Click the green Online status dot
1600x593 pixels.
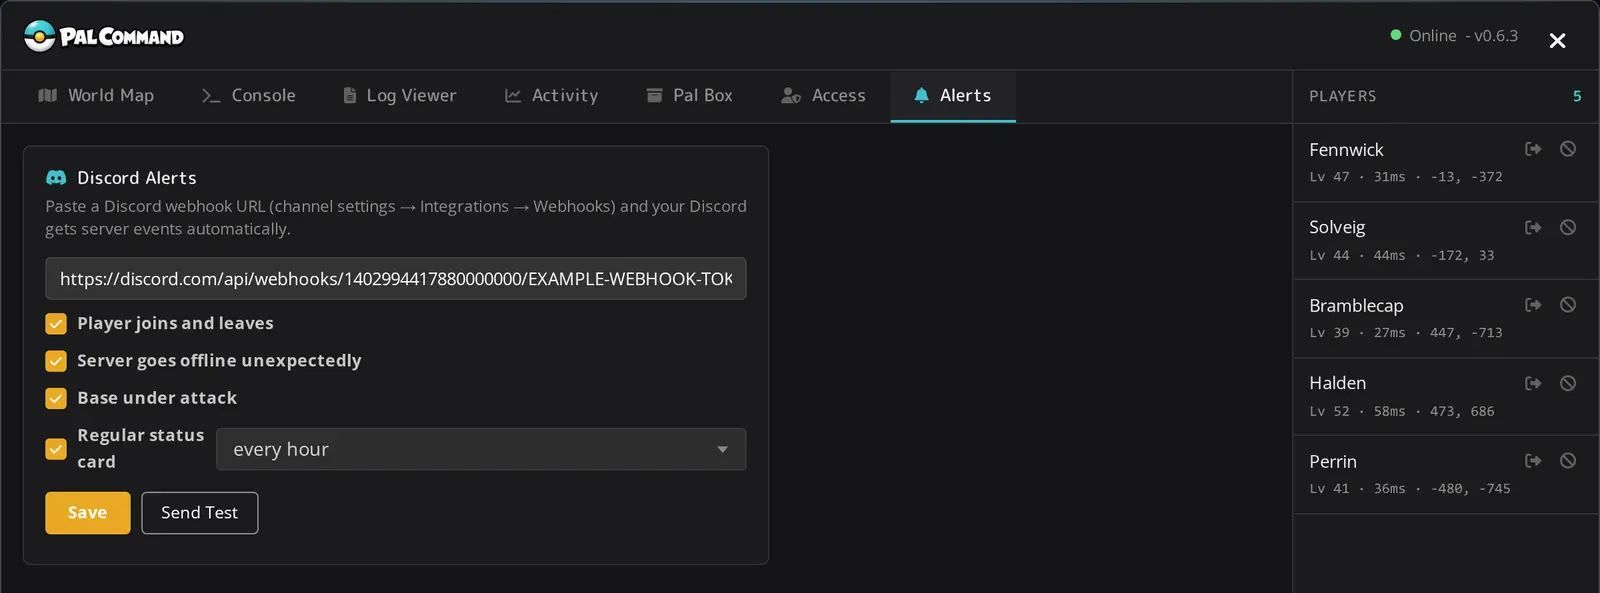[1396, 35]
